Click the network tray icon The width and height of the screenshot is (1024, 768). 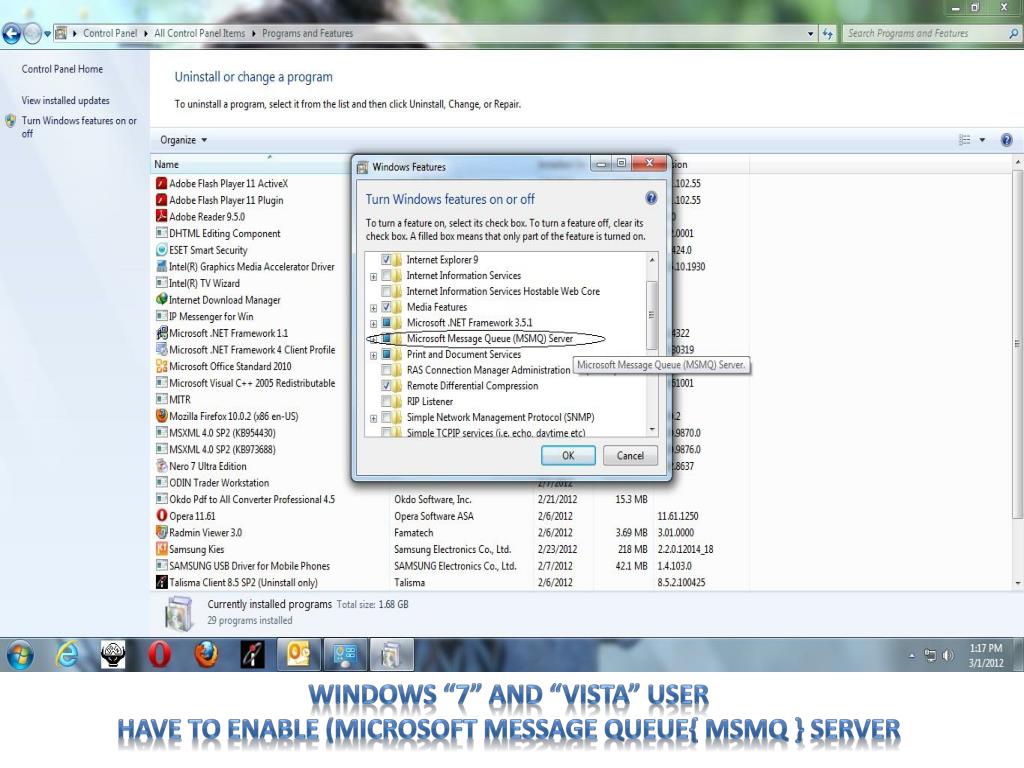[930, 655]
